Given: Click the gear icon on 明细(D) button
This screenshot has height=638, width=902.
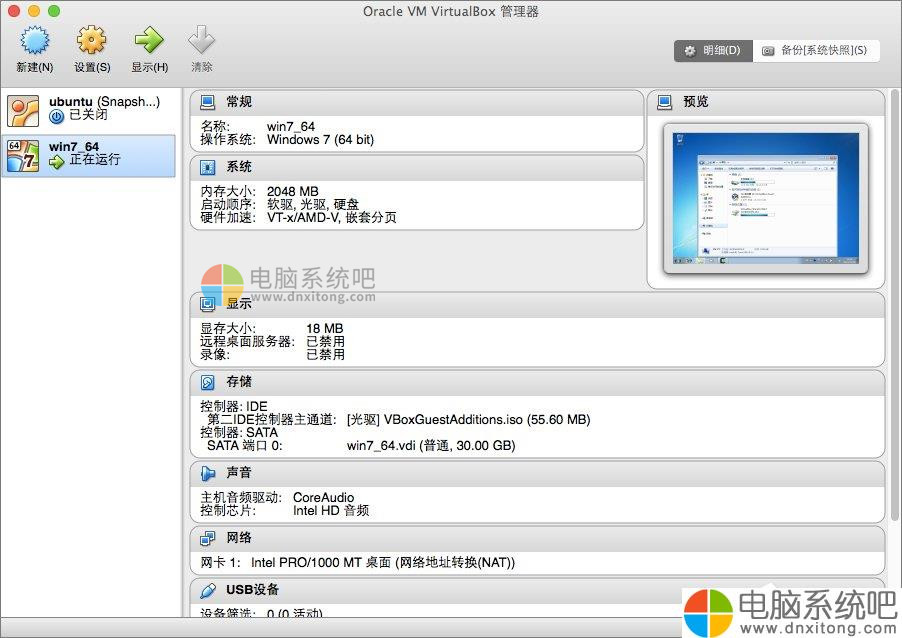Looking at the screenshot, I should [x=690, y=51].
